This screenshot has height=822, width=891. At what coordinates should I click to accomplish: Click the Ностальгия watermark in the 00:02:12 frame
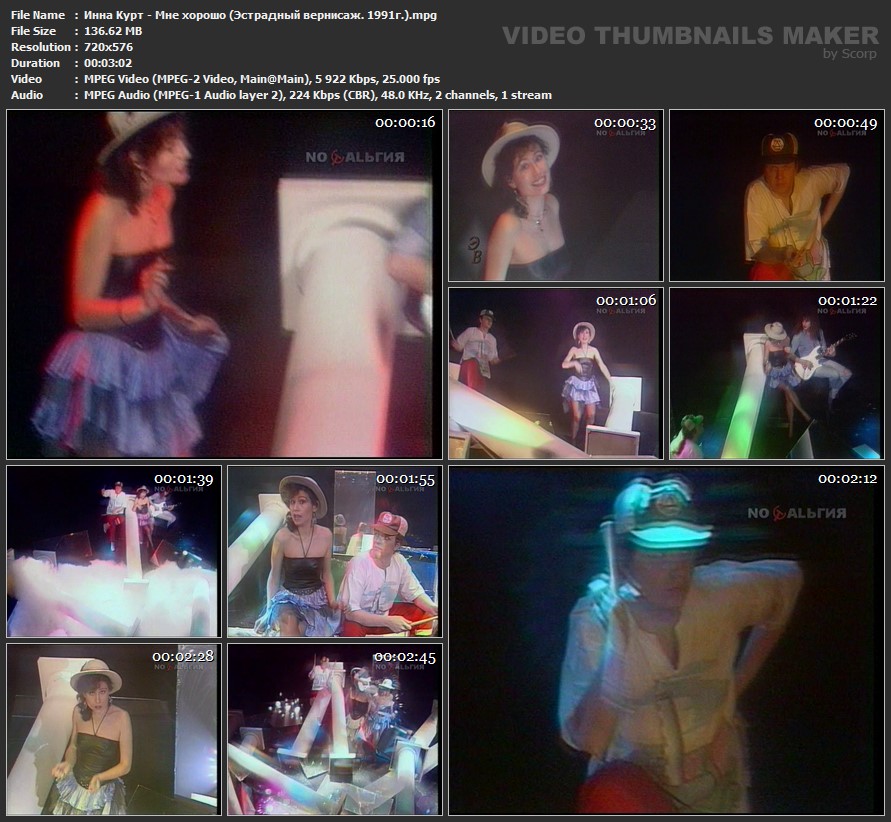796,513
